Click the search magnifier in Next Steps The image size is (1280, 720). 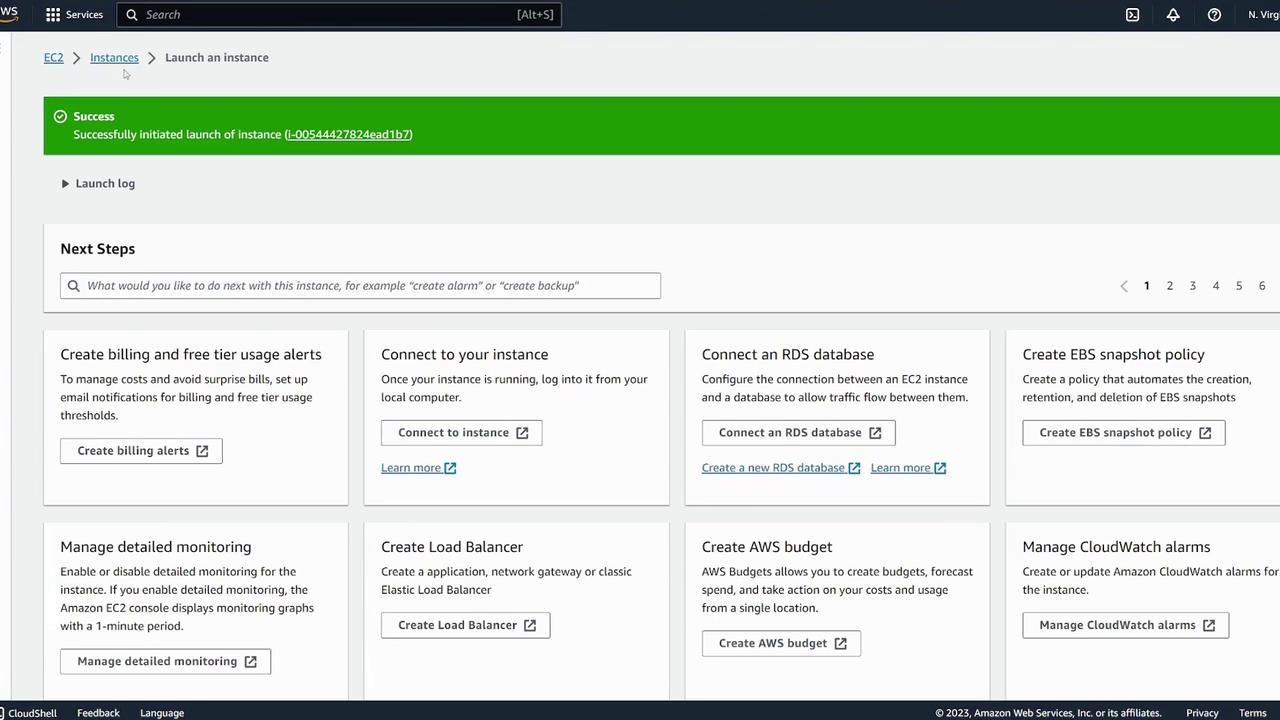click(x=73, y=286)
